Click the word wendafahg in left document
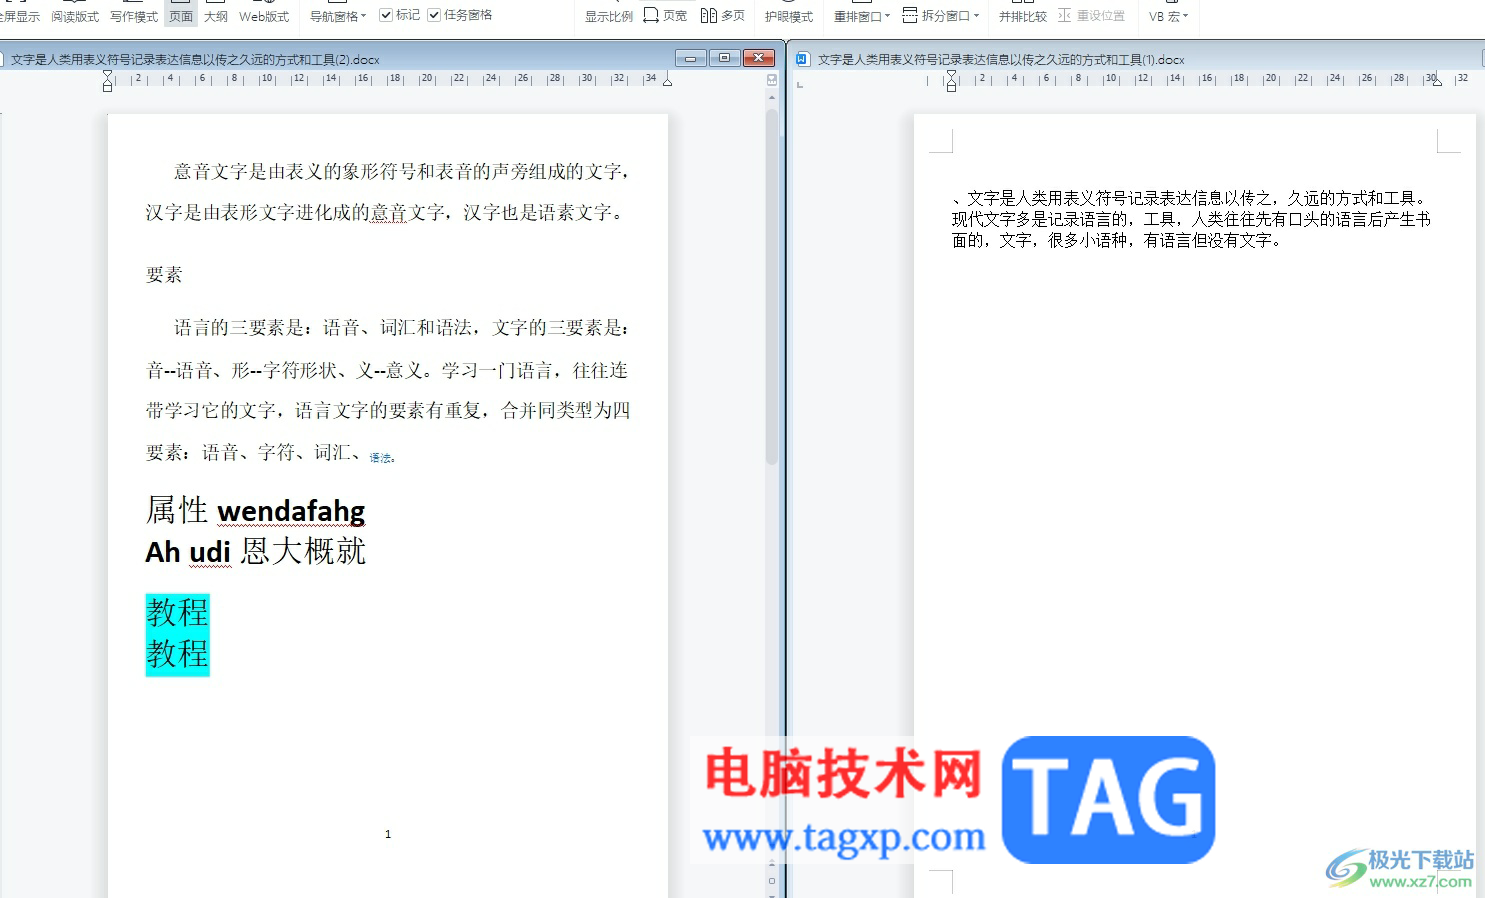Screen dimensions: 1485x898 (x=291, y=511)
